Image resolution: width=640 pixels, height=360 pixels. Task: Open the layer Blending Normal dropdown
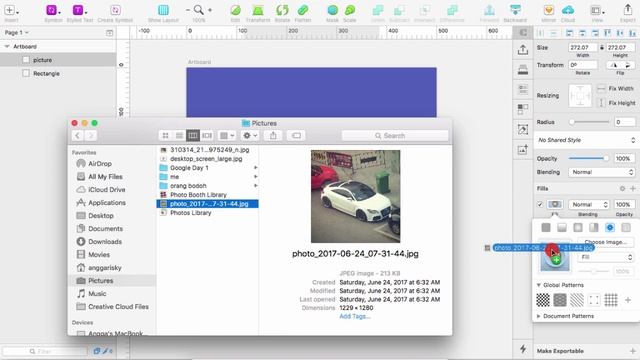602,172
